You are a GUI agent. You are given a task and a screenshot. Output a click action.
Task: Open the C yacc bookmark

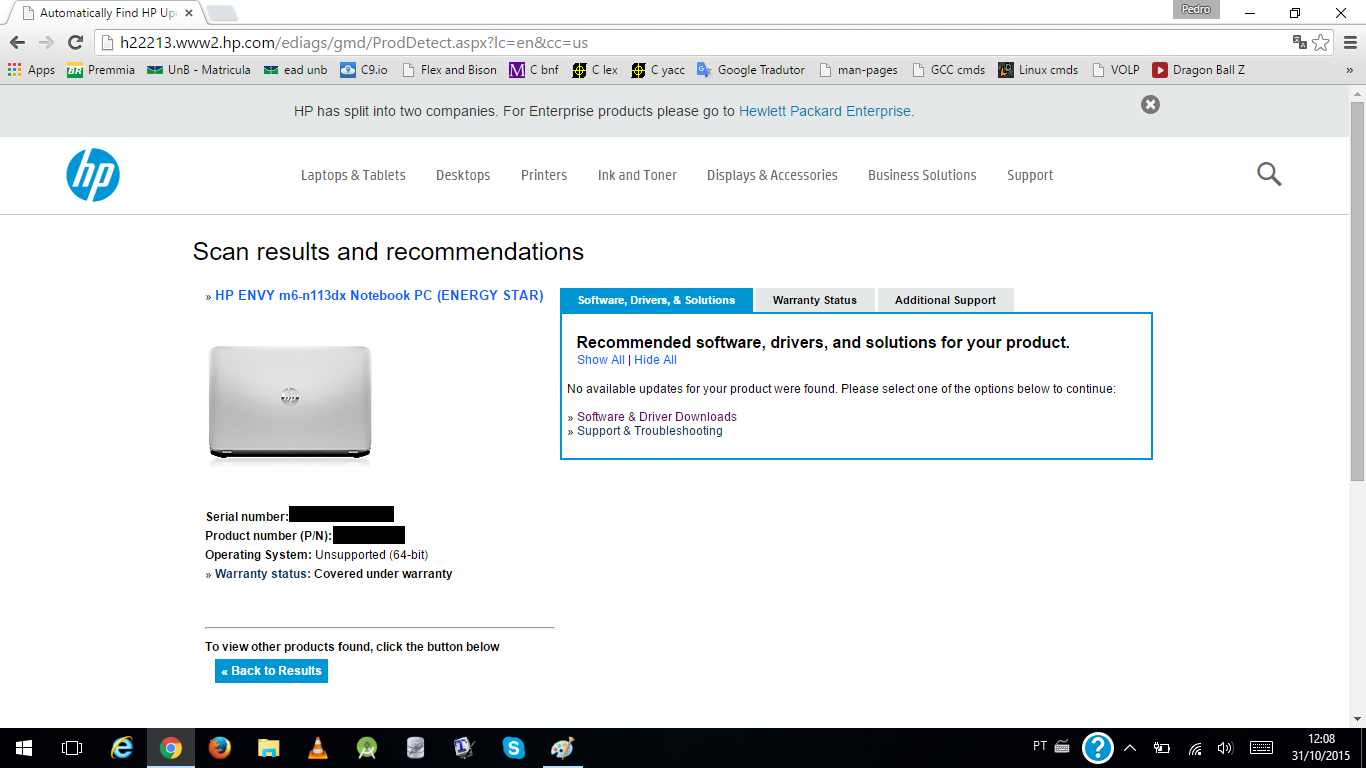click(658, 70)
